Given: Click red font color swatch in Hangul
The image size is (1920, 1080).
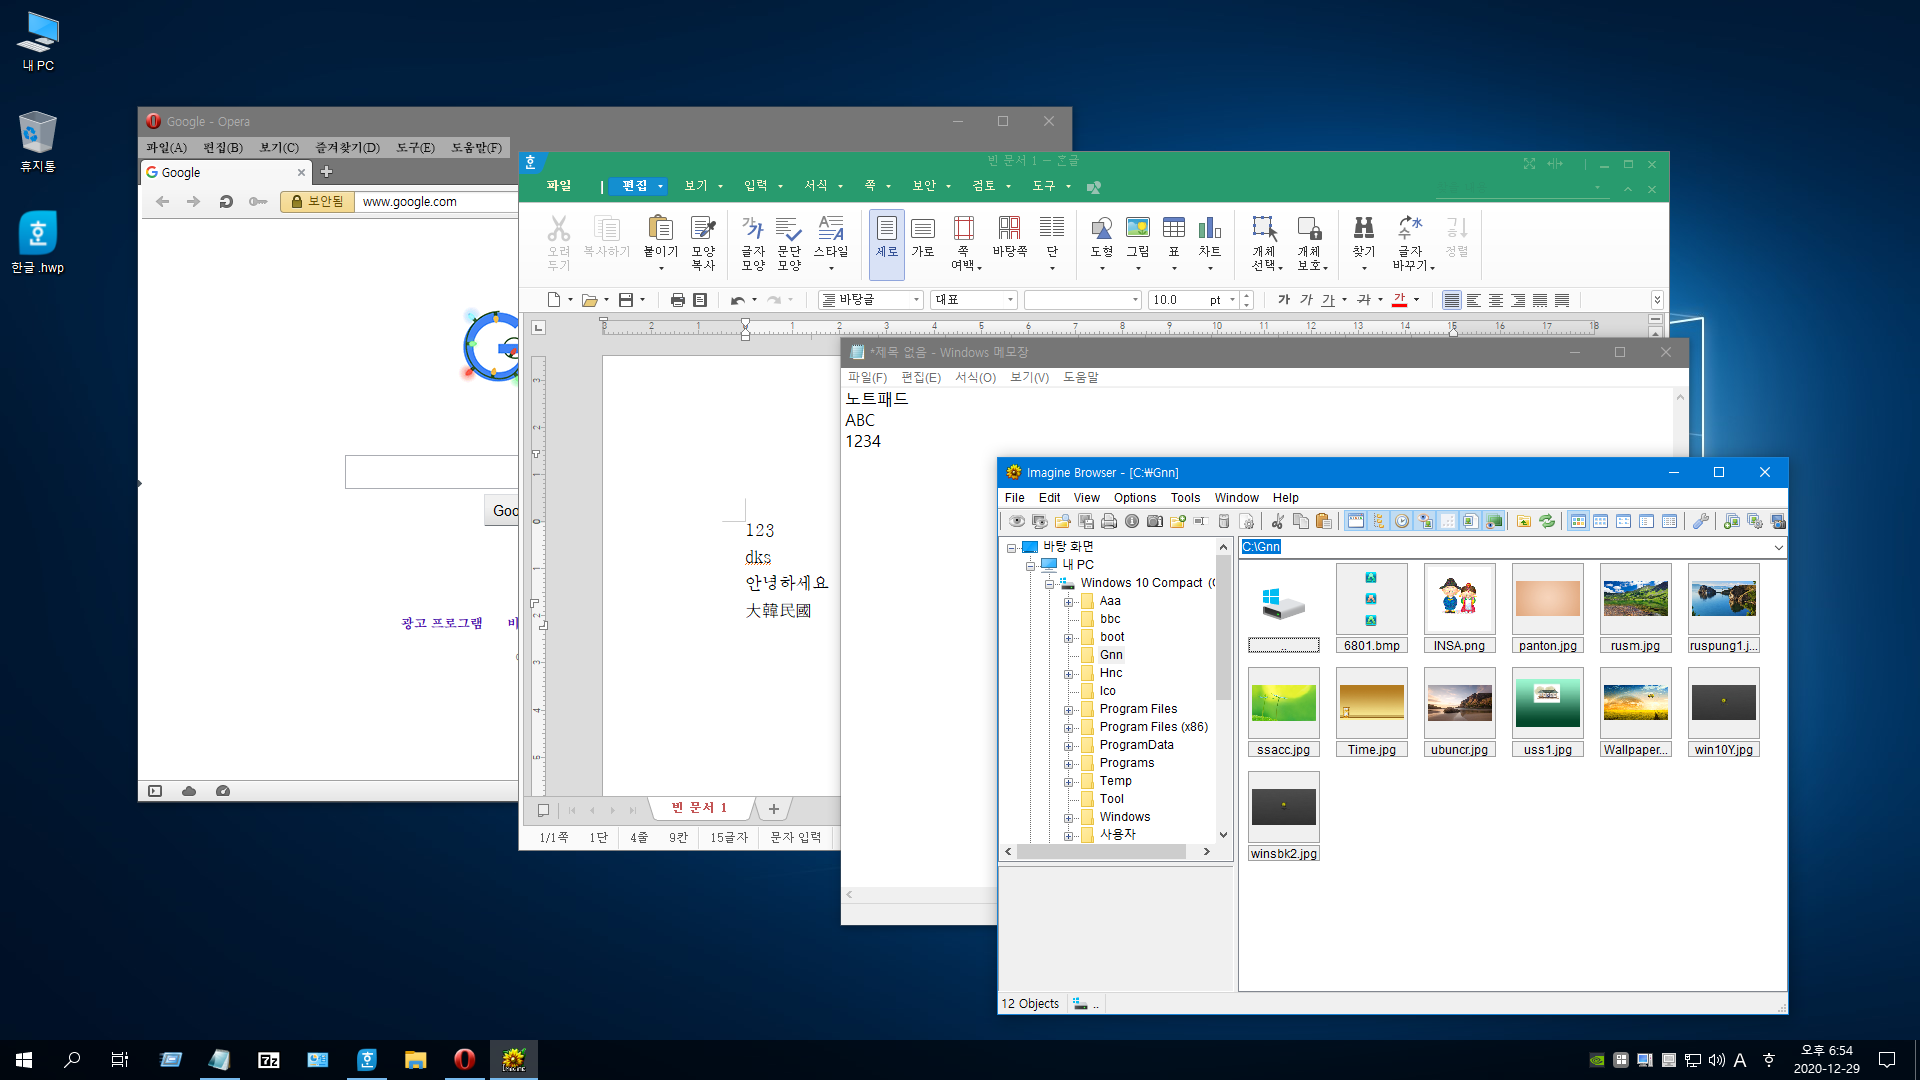Looking at the screenshot, I should pyautogui.click(x=1400, y=300).
